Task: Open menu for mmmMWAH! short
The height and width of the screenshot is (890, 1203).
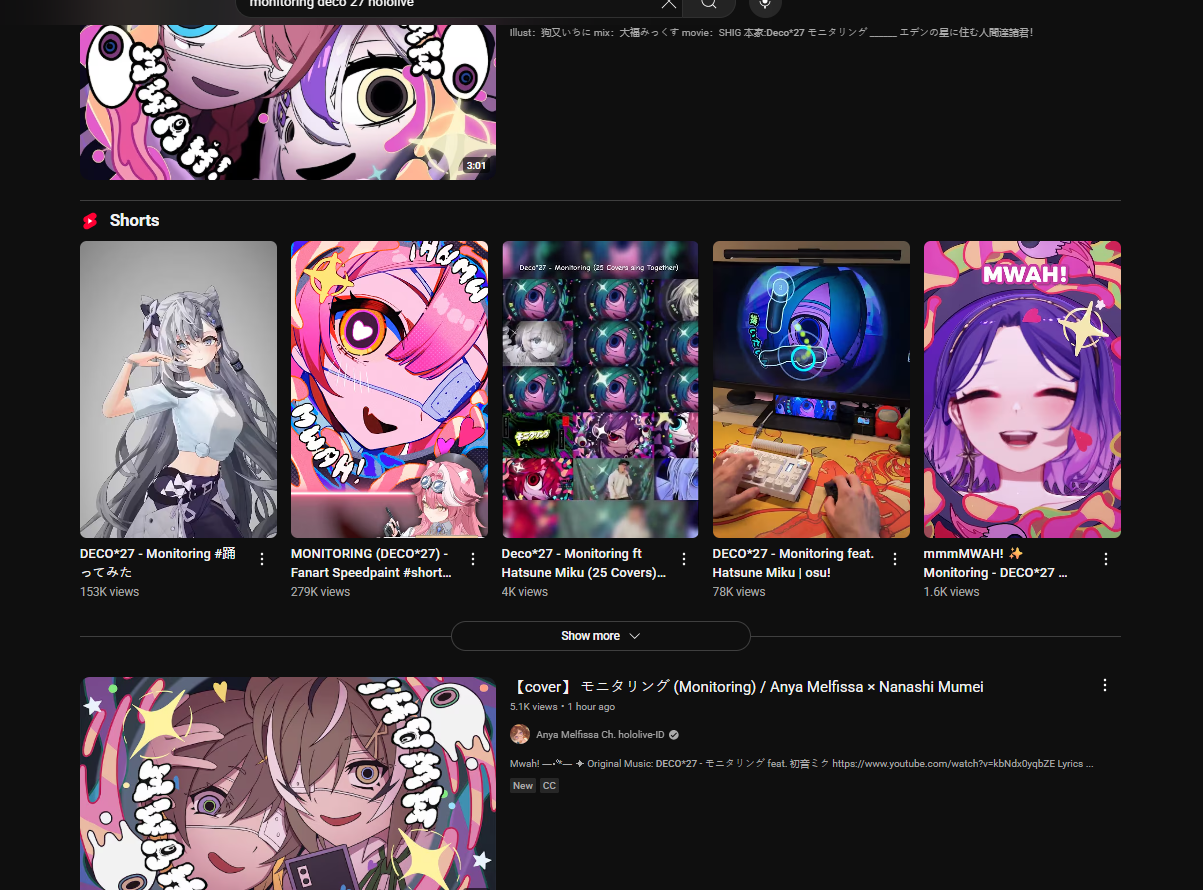Action: pos(1106,559)
